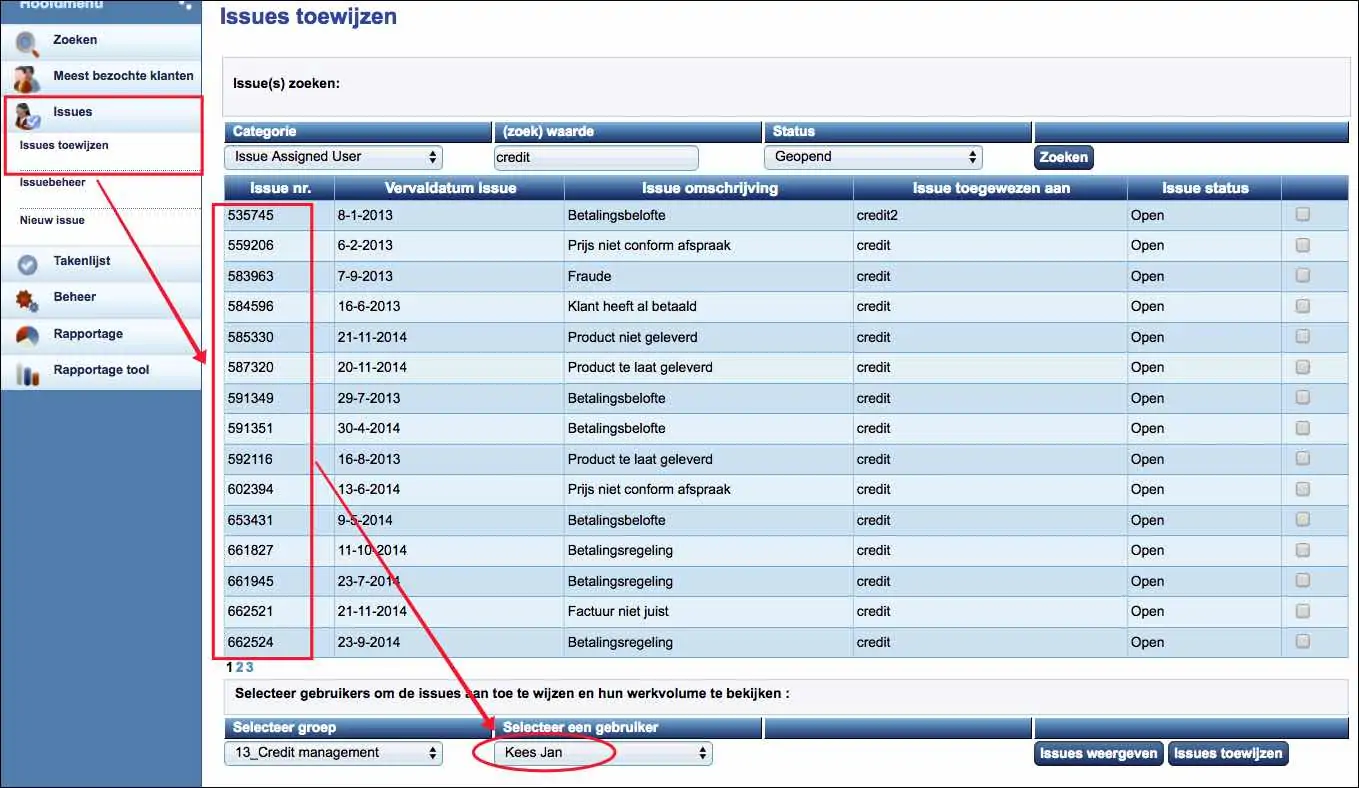The height and width of the screenshot is (788, 1359).
Task: Check the checkbox for issue 535745
Action: 1302,214
